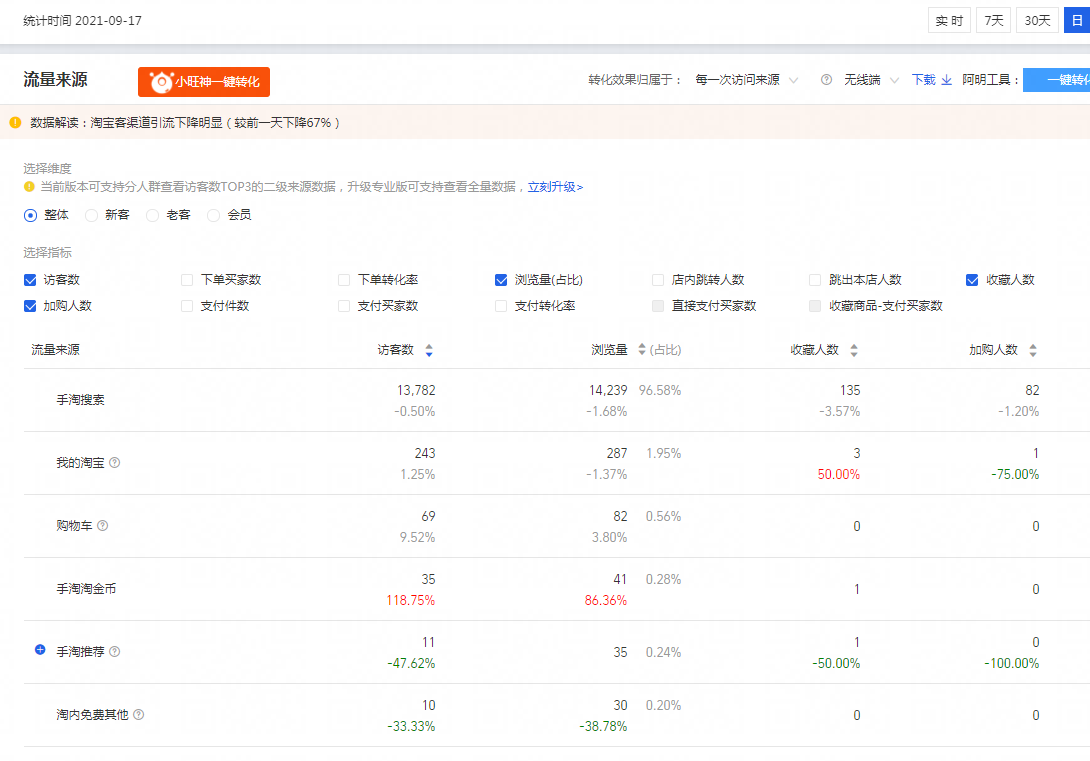The image size is (1090, 761).
Task: Click blue 一键转化 button at right
Action: tap(1057, 80)
